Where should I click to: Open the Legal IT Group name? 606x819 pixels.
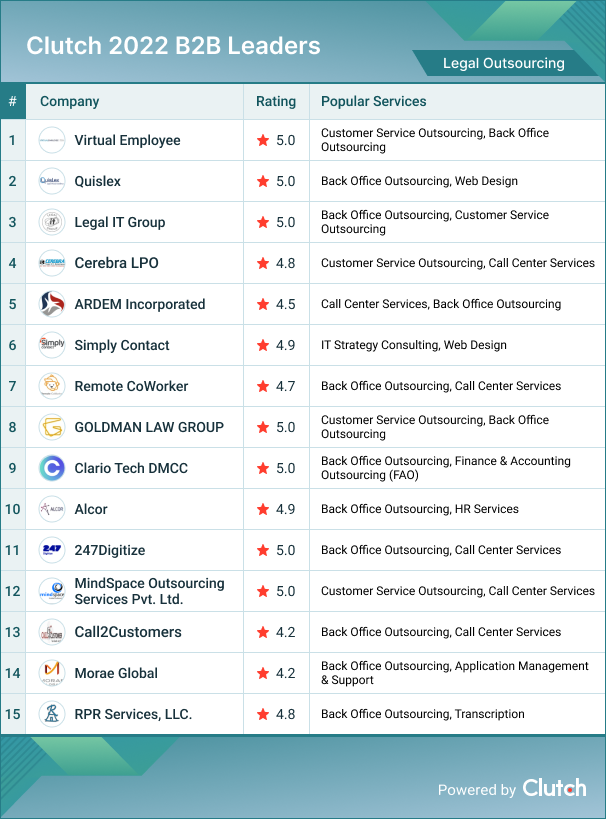click(120, 222)
